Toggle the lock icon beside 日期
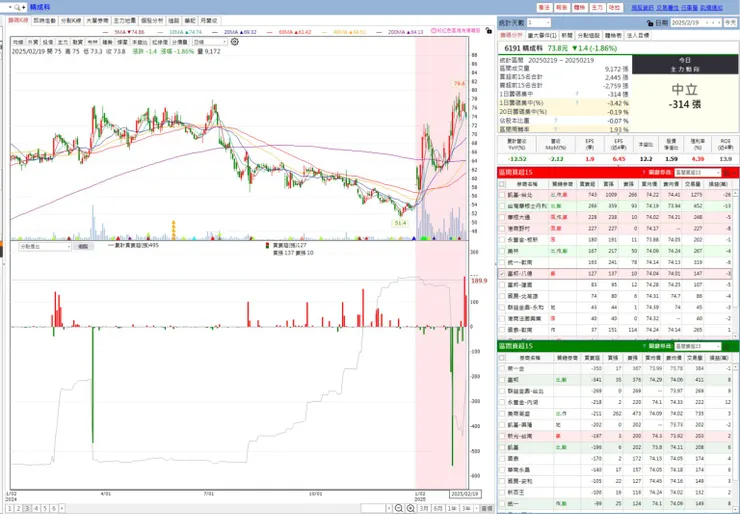 click(650, 23)
